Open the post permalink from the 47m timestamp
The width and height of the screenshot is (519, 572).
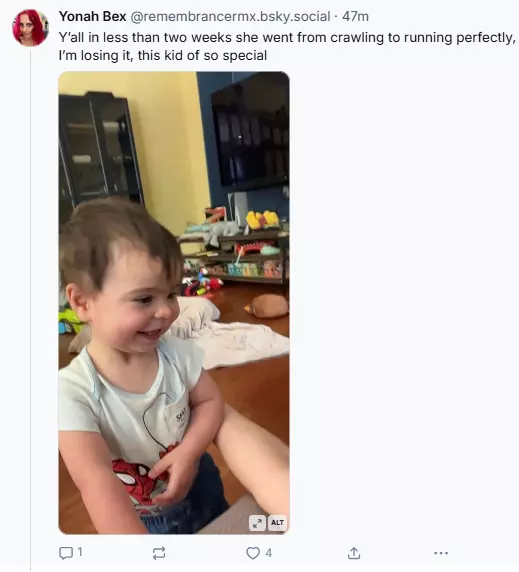355,16
